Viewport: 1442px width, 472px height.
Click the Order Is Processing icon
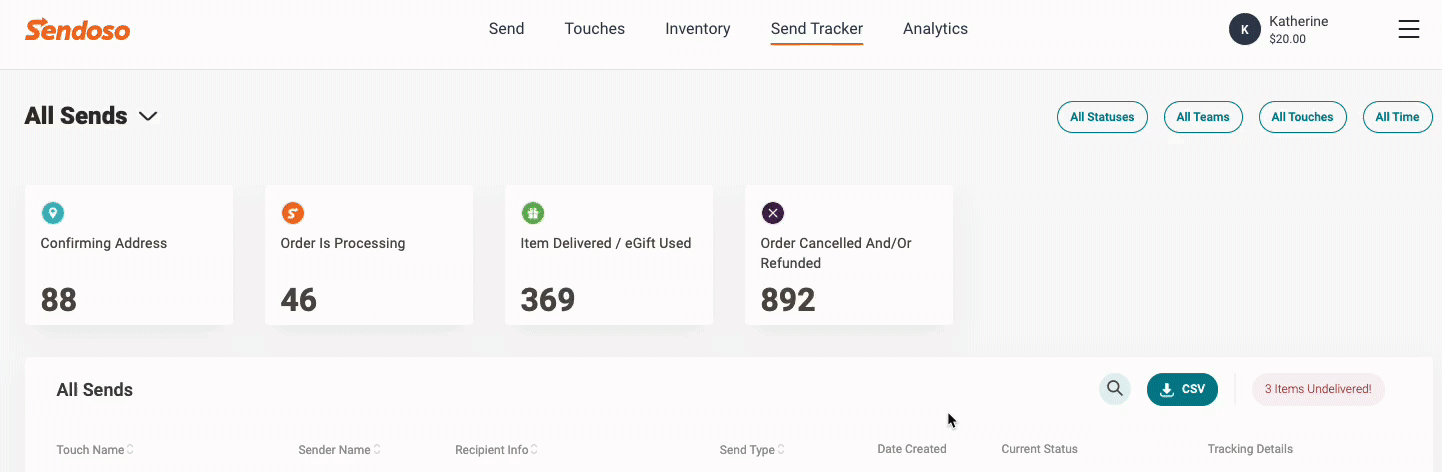293,213
